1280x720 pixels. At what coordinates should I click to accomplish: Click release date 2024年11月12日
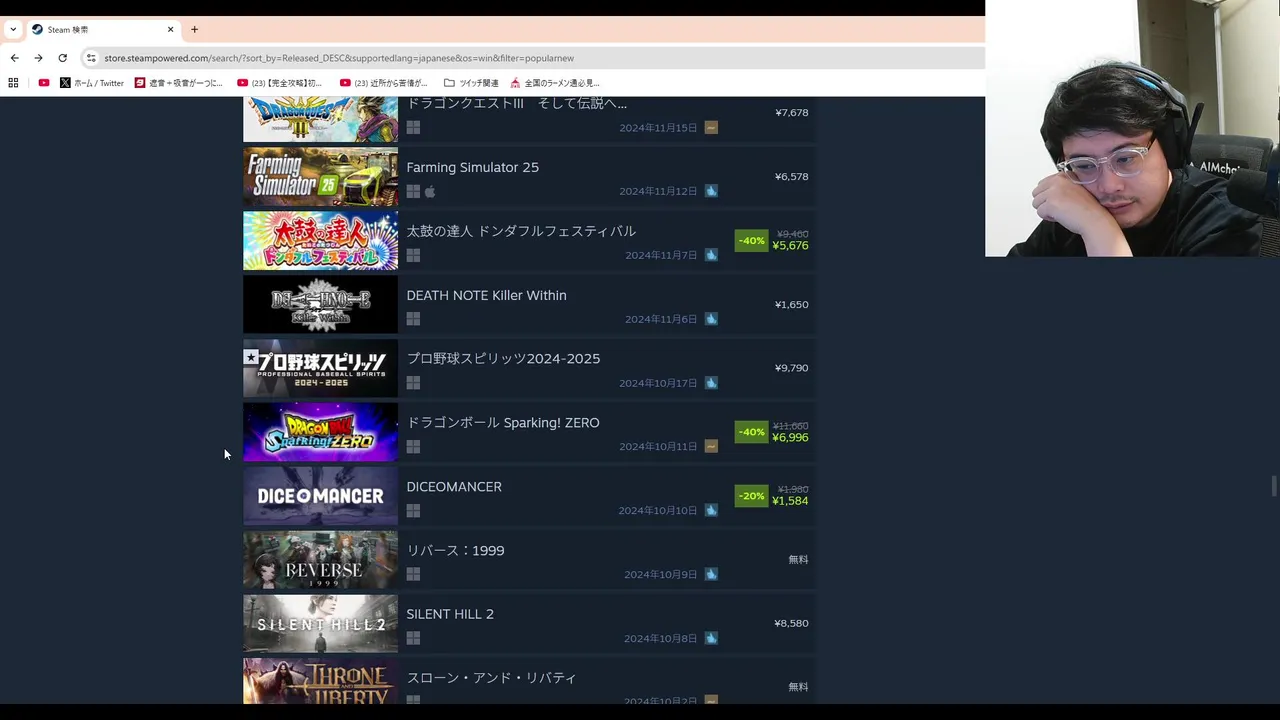click(x=658, y=191)
